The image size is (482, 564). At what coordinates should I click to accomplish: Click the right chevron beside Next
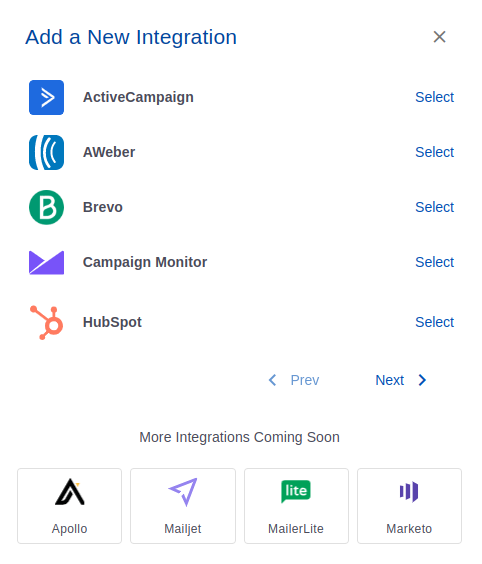pyautogui.click(x=422, y=380)
